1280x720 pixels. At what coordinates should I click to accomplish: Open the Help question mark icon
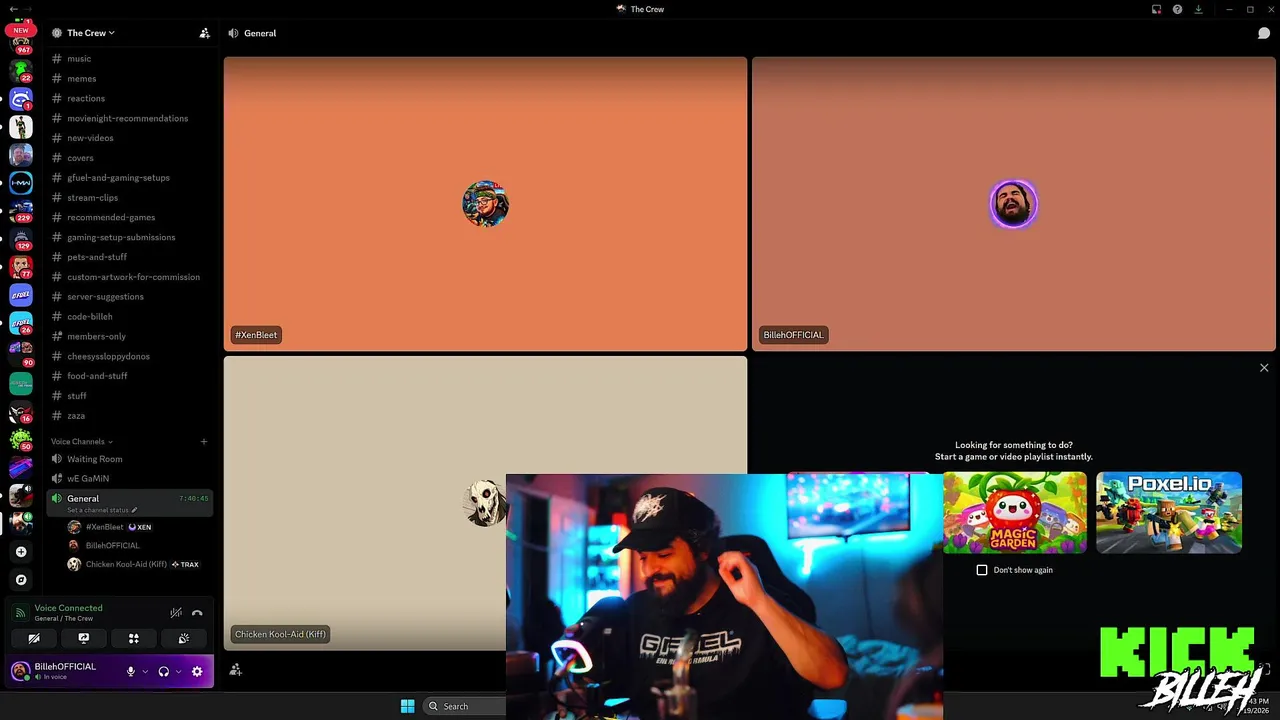[1177, 9]
